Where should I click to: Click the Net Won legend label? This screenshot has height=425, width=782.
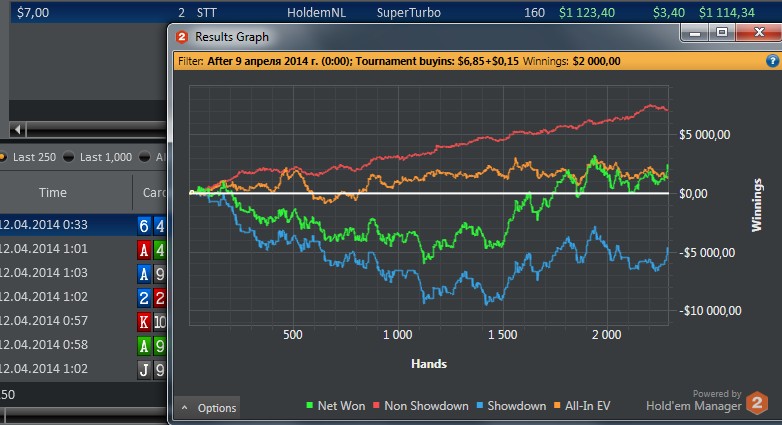341,406
